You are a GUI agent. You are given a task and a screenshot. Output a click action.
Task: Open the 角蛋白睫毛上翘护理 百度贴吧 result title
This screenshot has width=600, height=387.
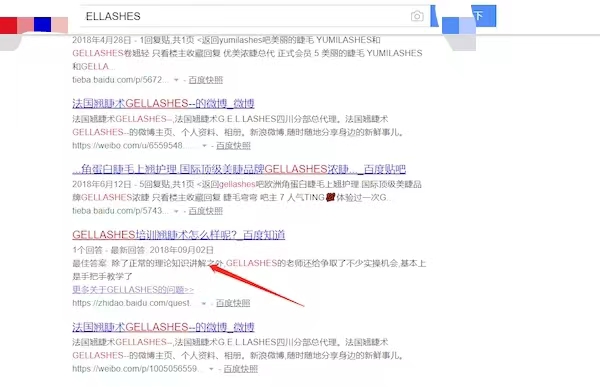[239, 169]
